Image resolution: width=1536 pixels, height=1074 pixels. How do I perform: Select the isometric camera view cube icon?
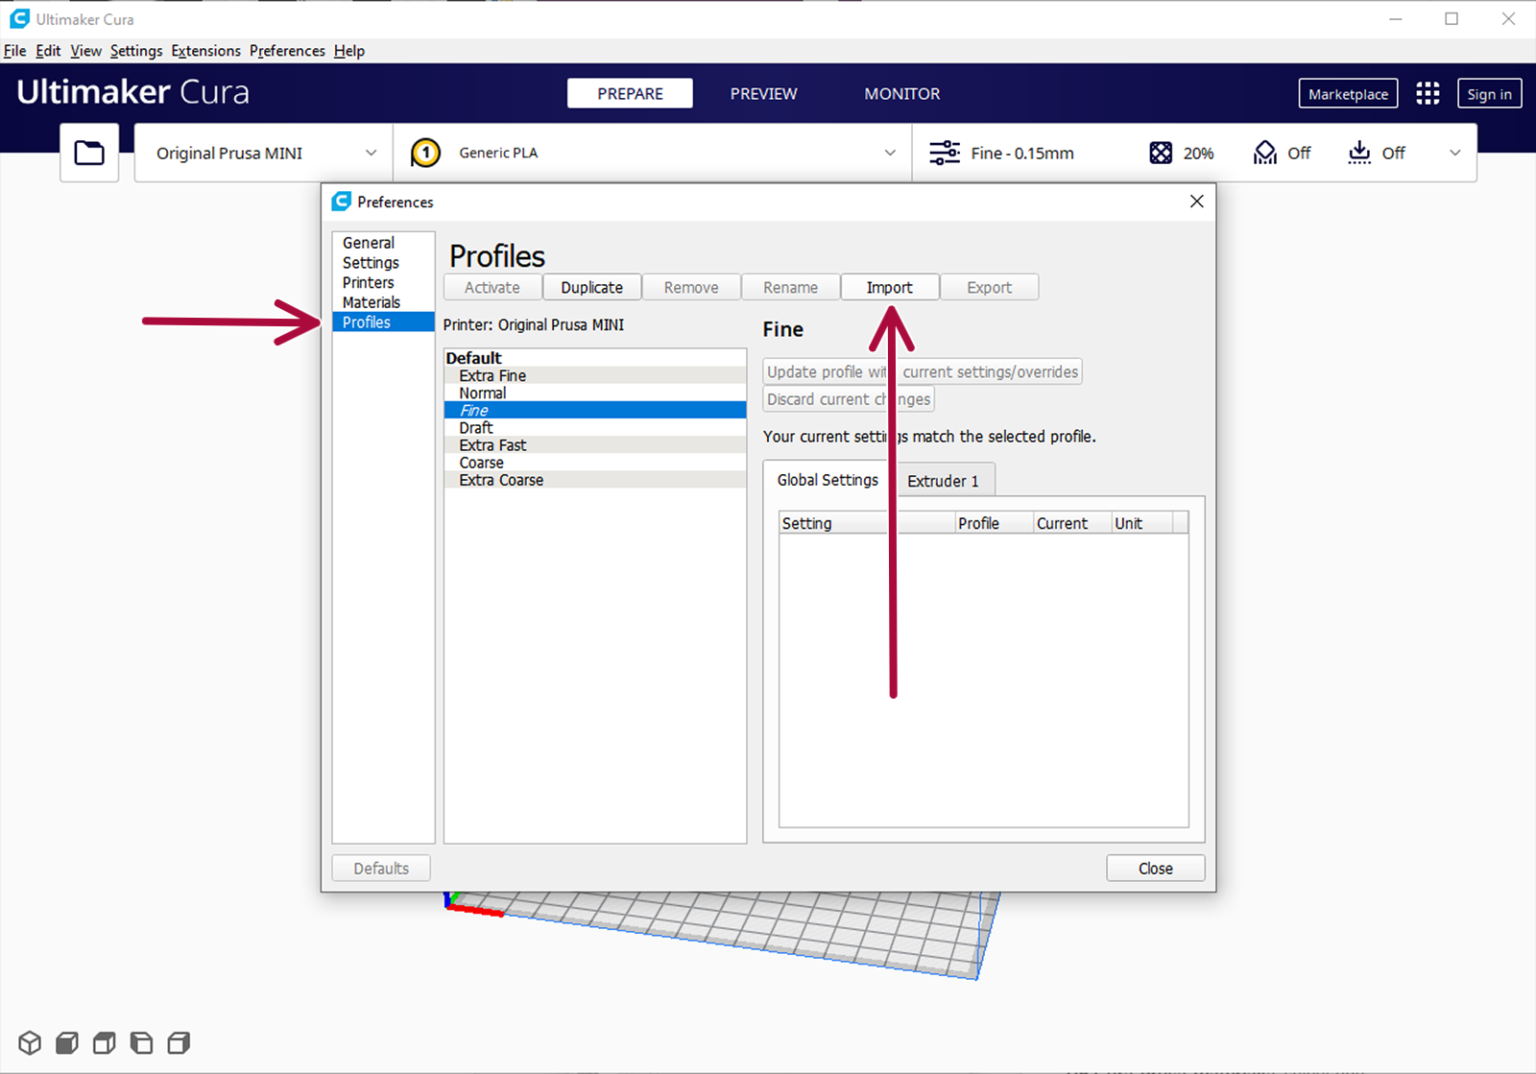[29, 1042]
